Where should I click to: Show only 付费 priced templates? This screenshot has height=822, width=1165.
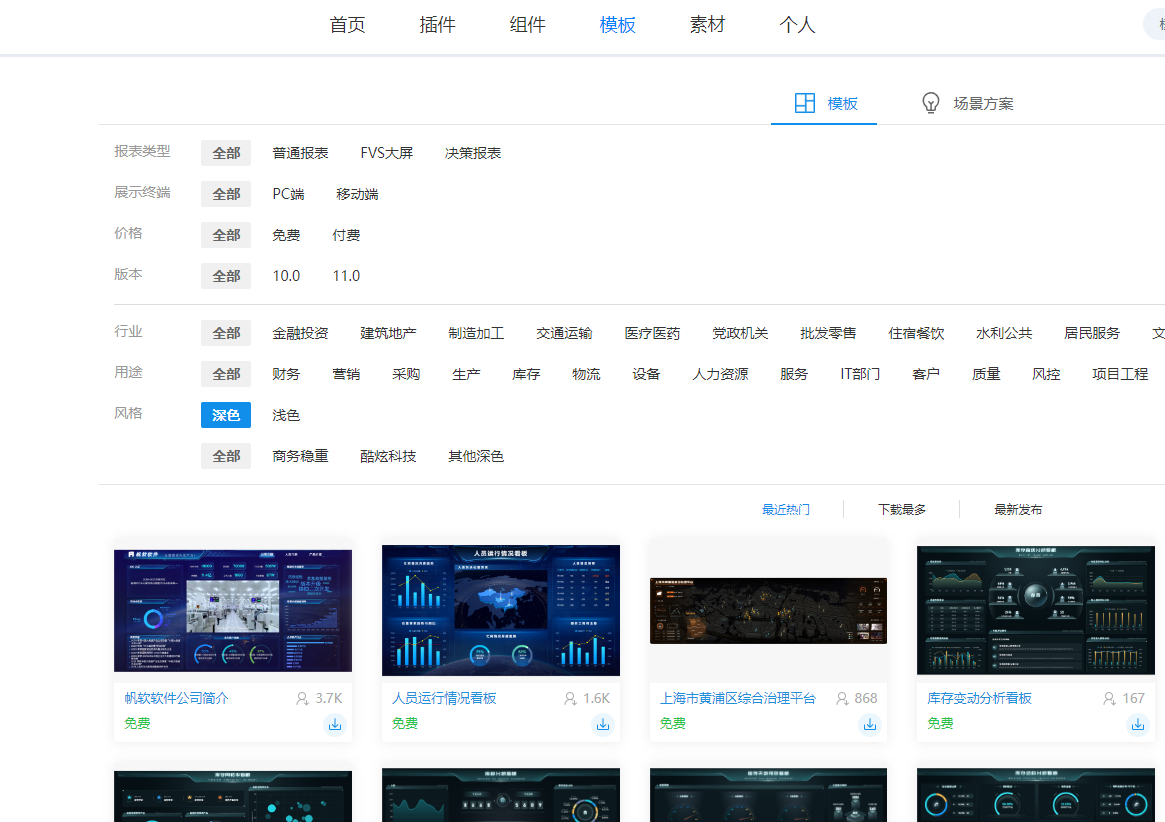coord(346,235)
